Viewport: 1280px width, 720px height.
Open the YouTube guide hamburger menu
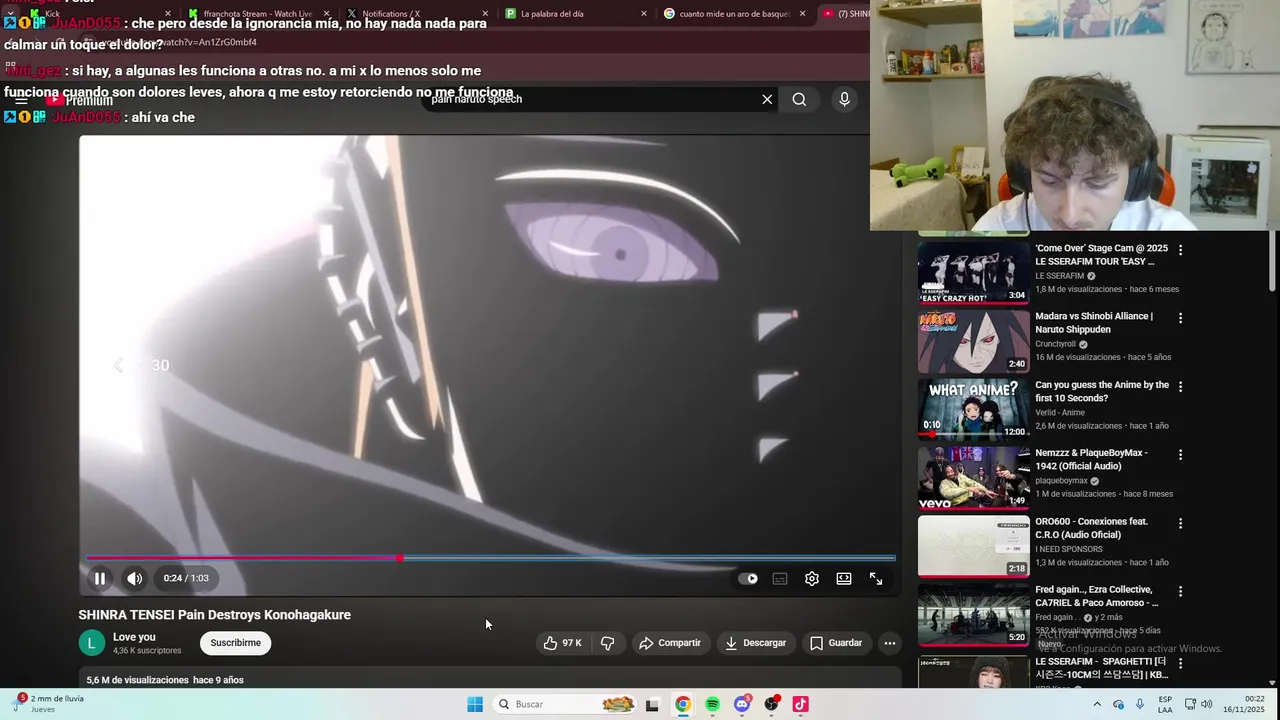point(21,100)
